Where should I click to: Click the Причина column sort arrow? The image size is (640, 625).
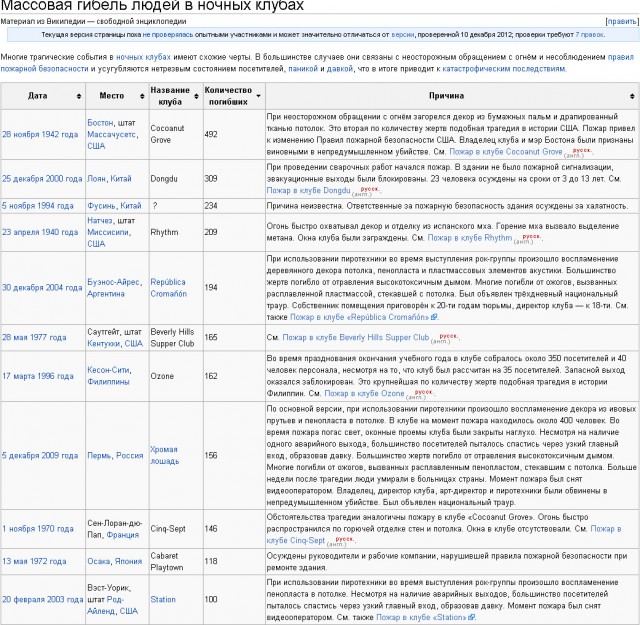pos(630,96)
